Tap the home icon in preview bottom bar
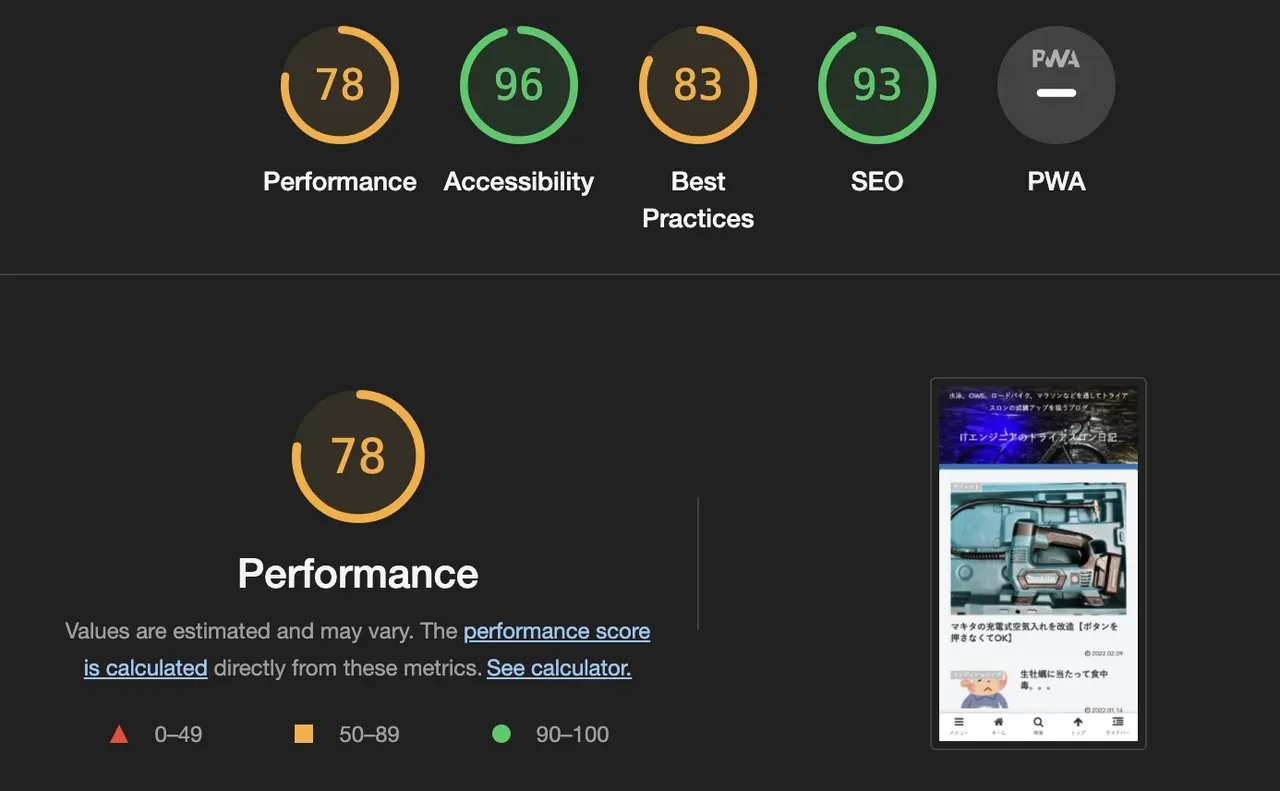This screenshot has width=1280, height=791. click(x=998, y=723)
